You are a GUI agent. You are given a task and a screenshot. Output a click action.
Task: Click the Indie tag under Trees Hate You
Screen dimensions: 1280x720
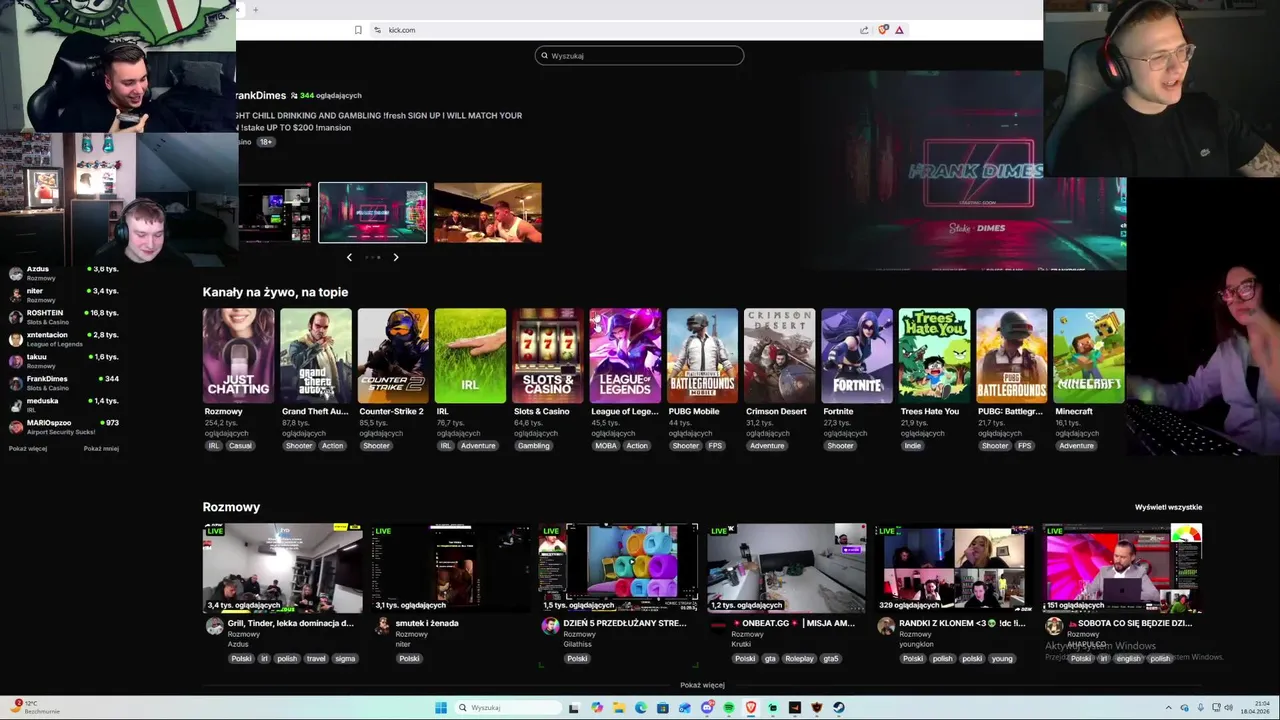913,446
